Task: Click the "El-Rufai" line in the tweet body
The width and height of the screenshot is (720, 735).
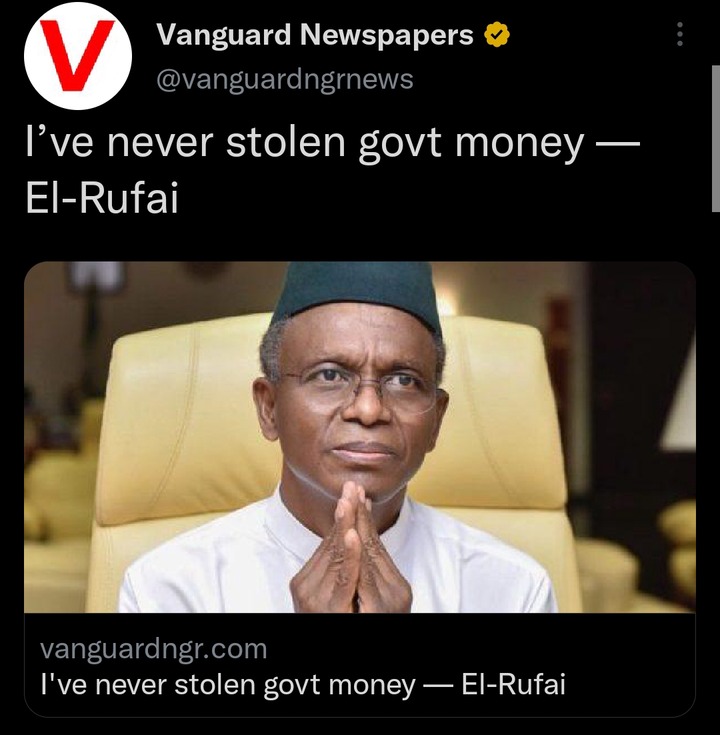Action: coord(102,198)
